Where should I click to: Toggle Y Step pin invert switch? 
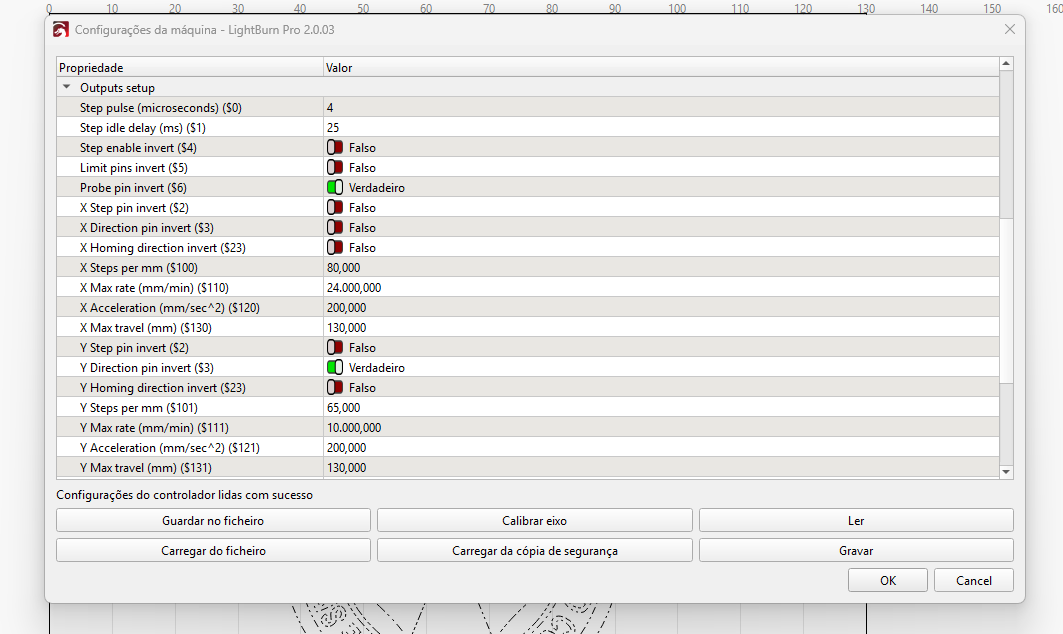(335, 347)
